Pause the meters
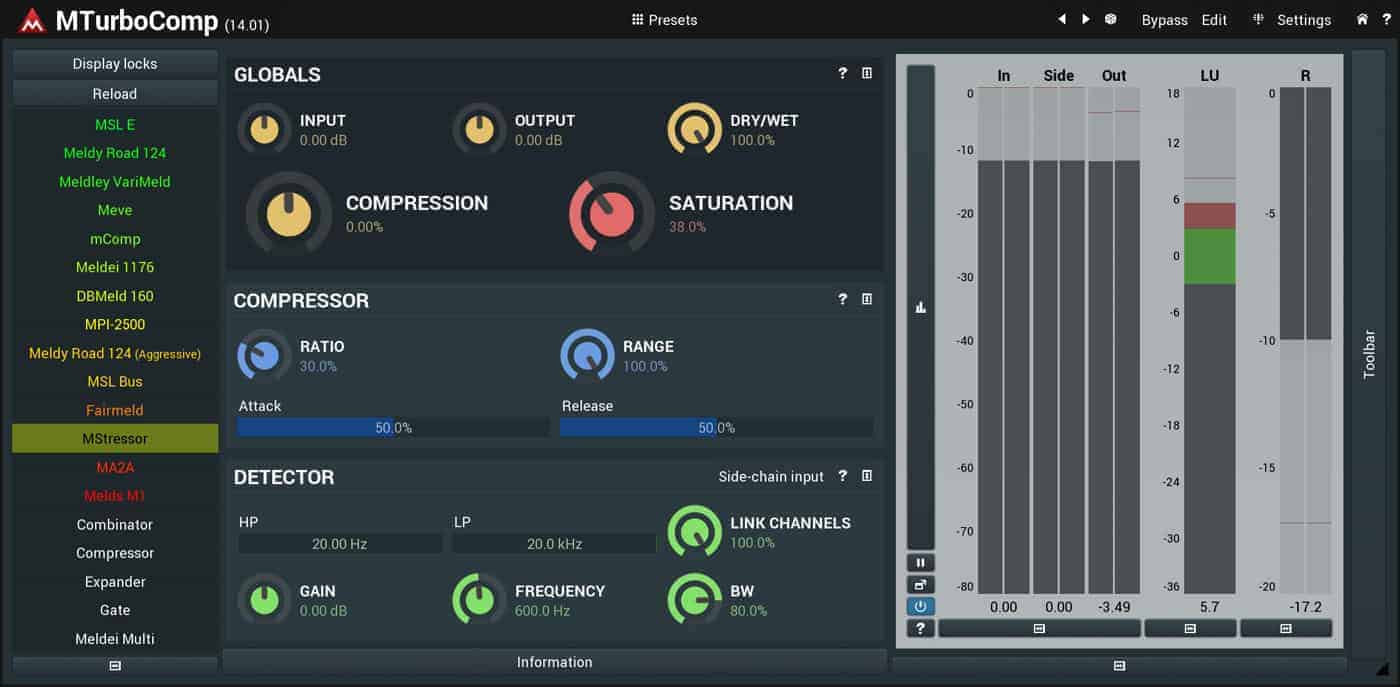 click(x=920, y=563)
